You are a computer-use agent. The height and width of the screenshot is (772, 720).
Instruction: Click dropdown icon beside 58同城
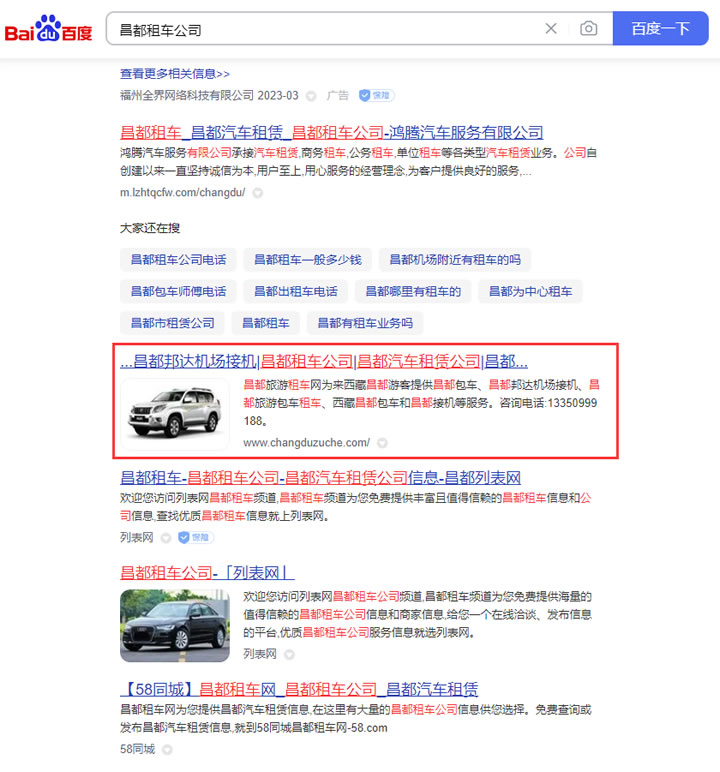tap(167, 749)
